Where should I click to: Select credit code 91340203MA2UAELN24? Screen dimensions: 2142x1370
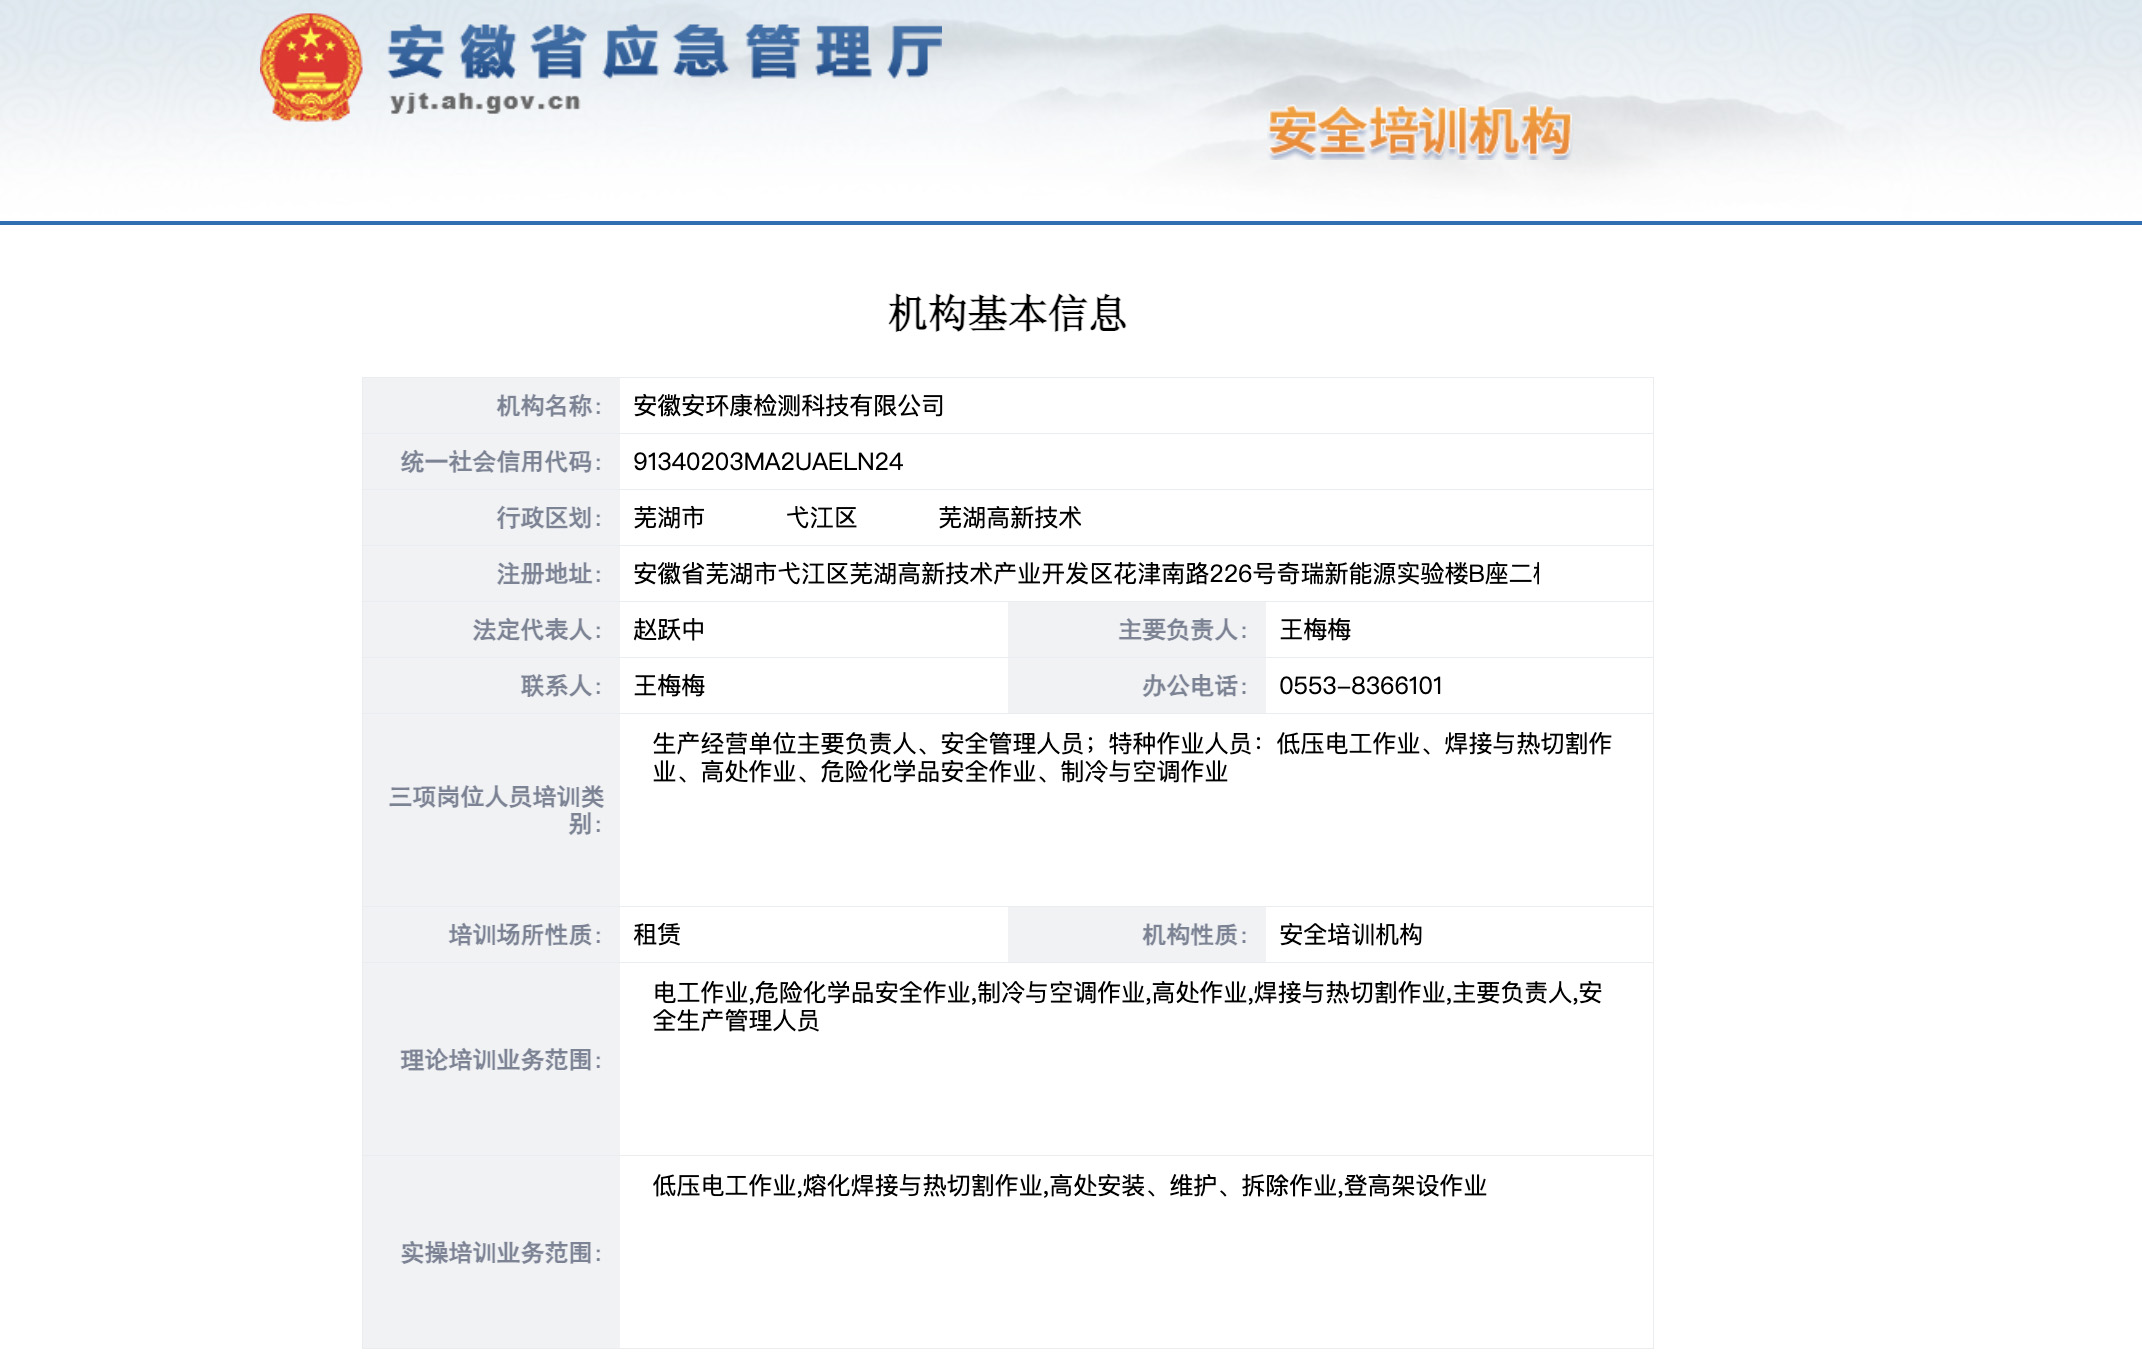tap(768, 461)
